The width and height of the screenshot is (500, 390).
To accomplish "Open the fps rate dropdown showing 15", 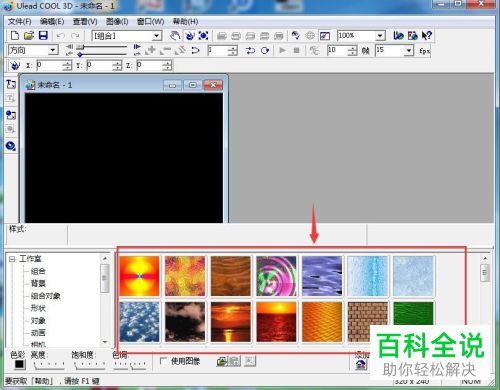I will tap(409, 51).
